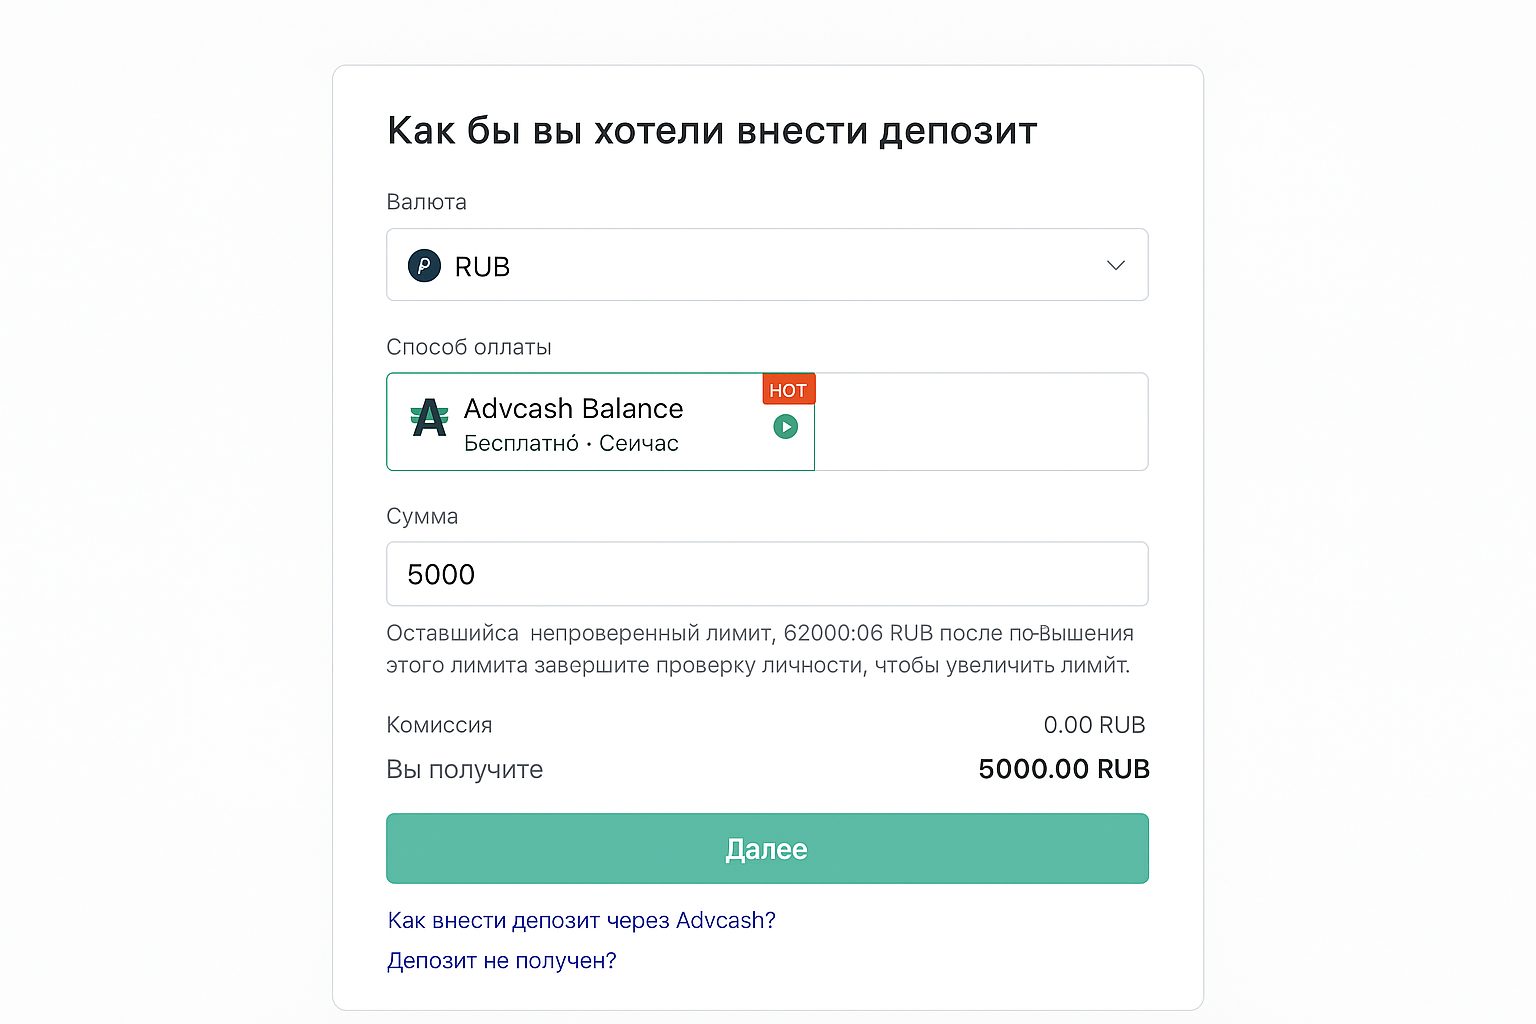This screenshot has width=1536, height=1024.
Task: Click the empty payment method area
Action: tap(980, 422)
